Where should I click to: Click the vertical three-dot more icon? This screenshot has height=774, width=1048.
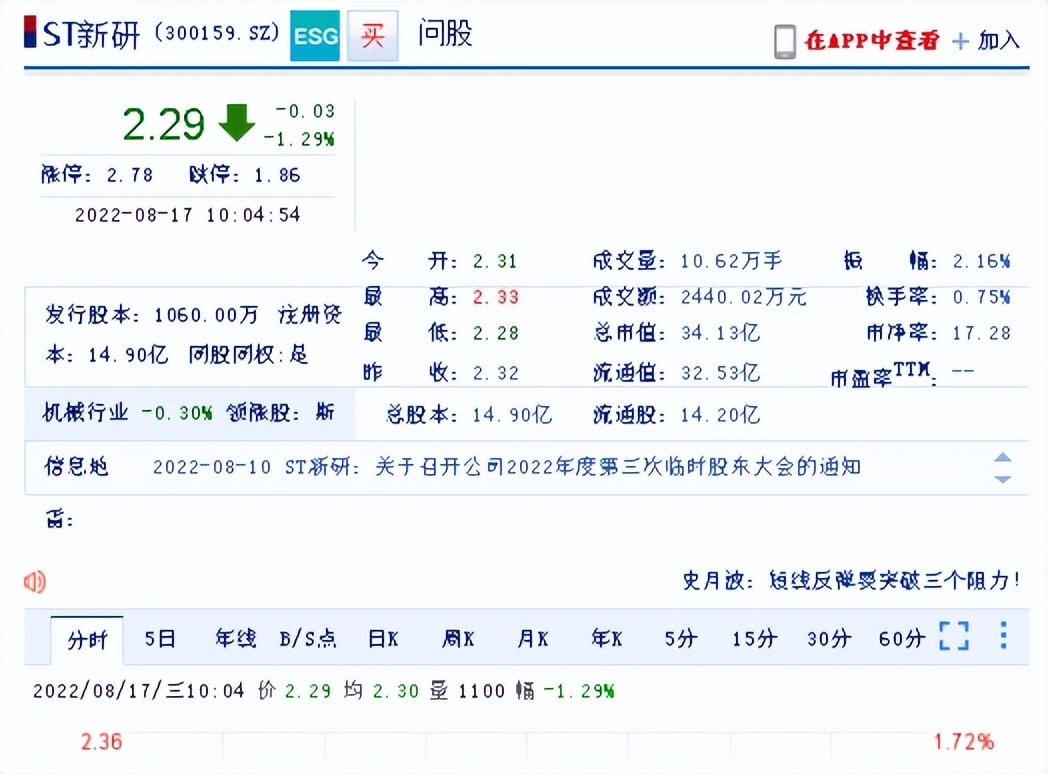(x=1002, y=636)
